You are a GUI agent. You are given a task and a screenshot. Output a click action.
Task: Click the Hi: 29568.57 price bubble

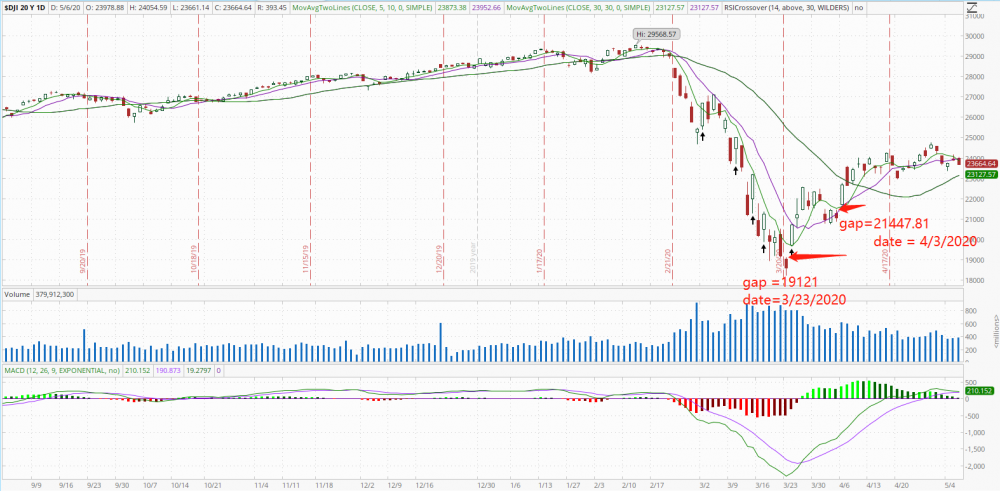(657, 34)
